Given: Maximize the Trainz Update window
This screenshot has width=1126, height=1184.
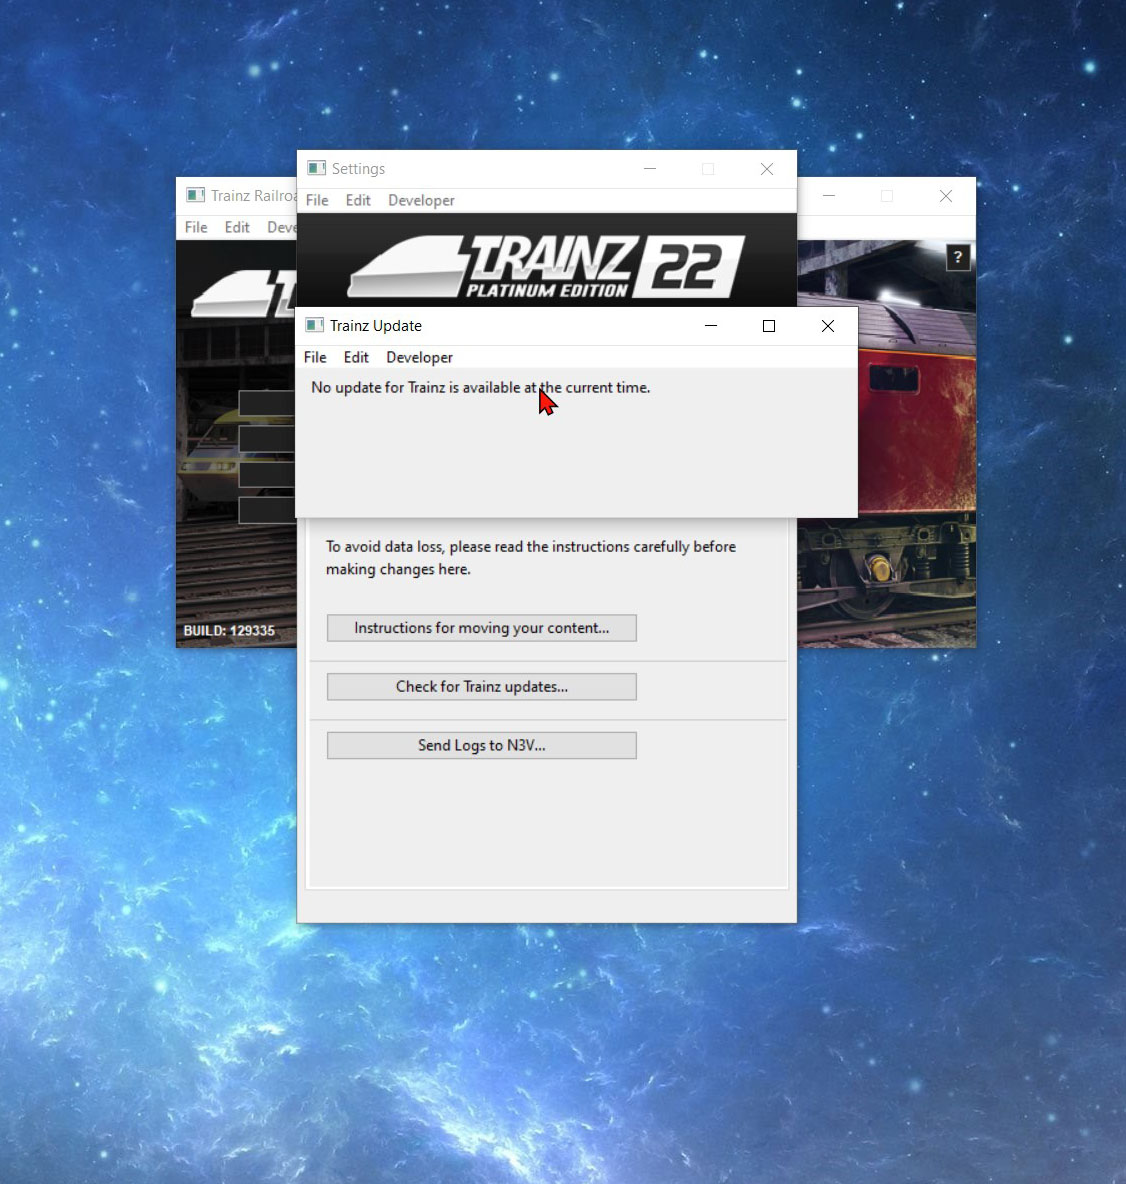Looking at the screenshot, I should pyautogui.click(x=768, y=326).
